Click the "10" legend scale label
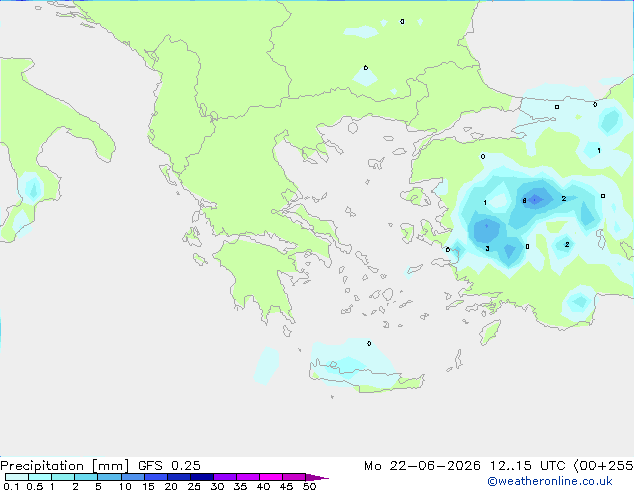Screen dimensions: 634x490 125,486
